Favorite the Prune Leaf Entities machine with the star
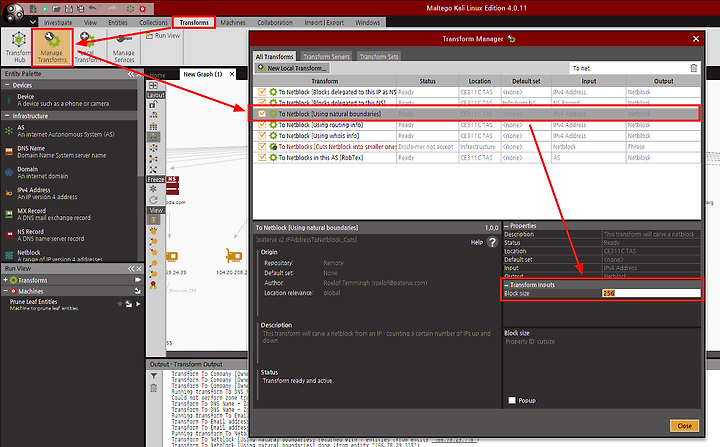This screenshot has height=447, width=720. [120, 304]
